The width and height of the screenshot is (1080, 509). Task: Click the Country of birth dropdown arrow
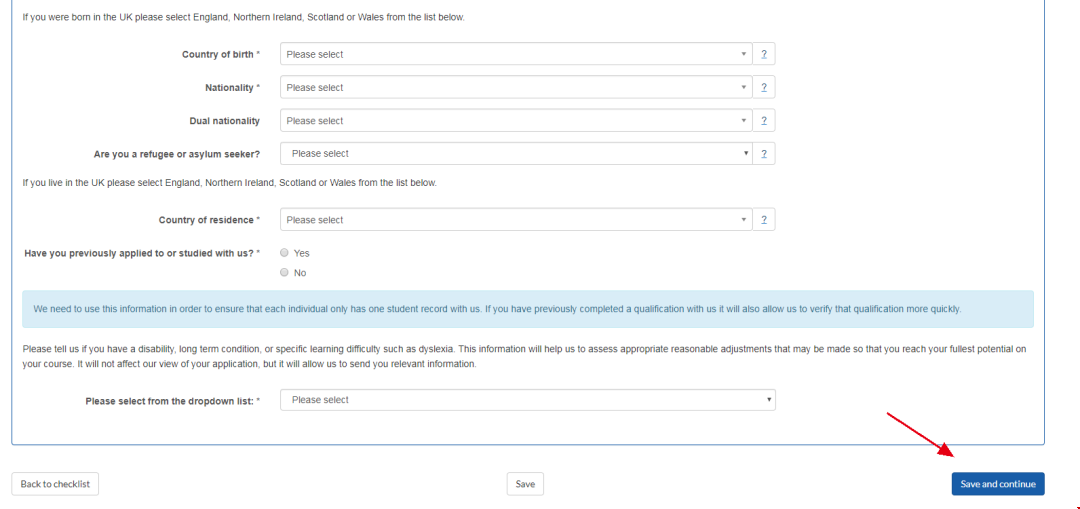point(744,54)
